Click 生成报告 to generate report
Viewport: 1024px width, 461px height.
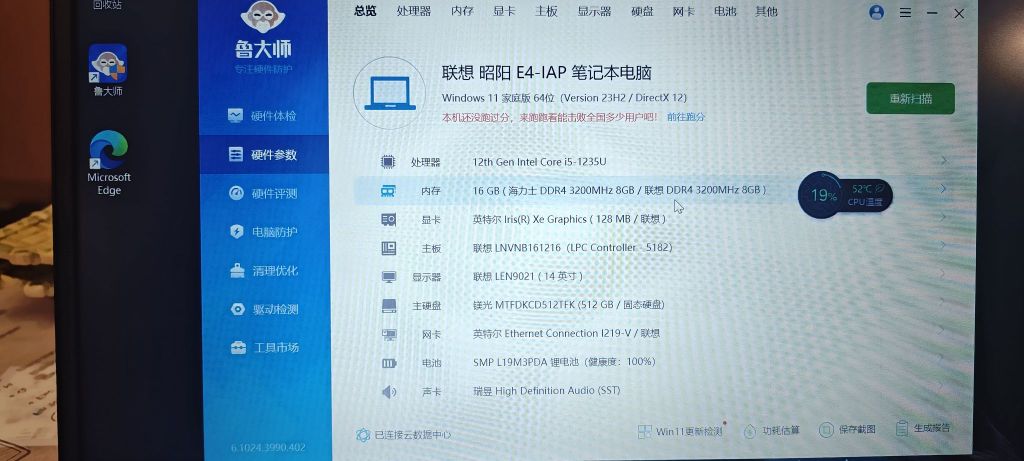[x=923, y=428]
